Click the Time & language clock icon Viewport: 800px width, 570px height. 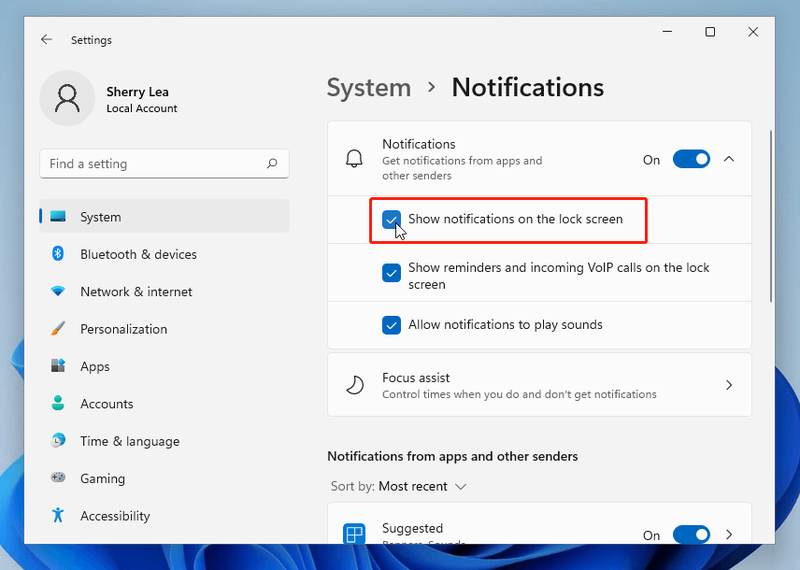58,440
